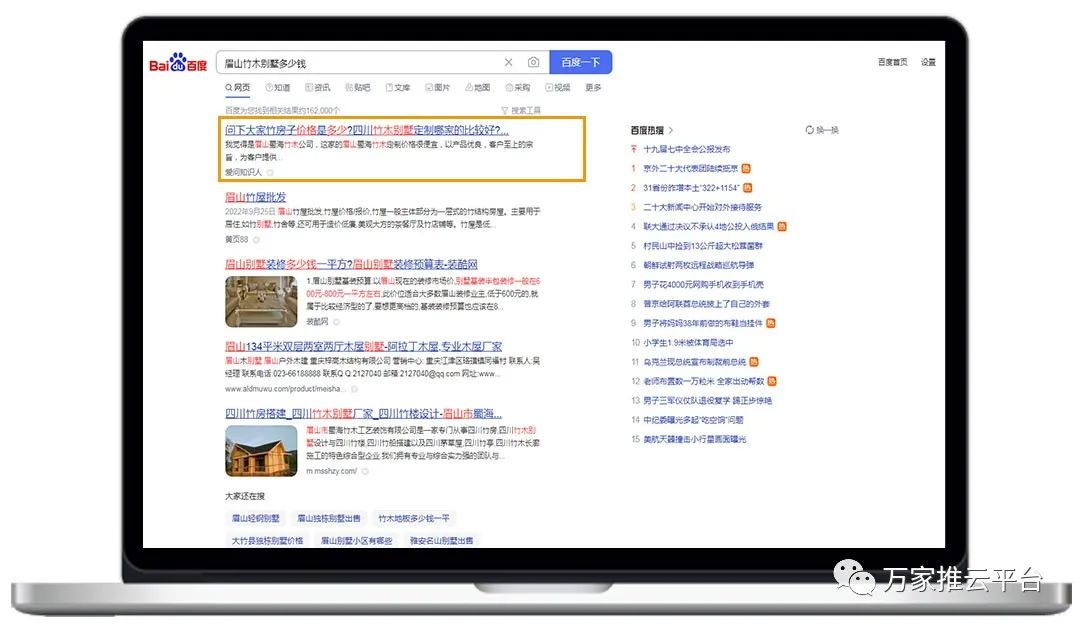Switch to the 图片 images tab

coord(437,88)
